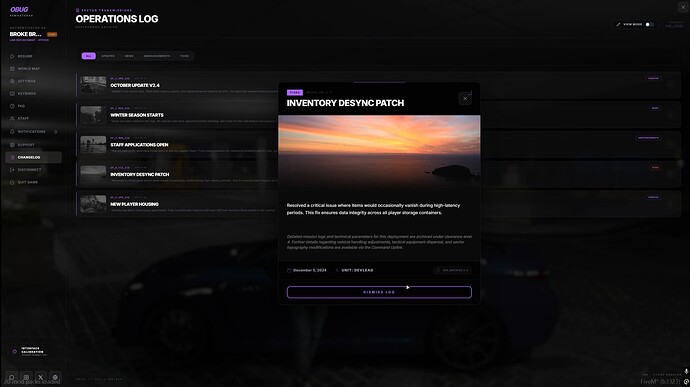The width and height of the screenshot is (690, 387).
Task: Open the Staff Applications Open entry
Action: tap(378, 144)
